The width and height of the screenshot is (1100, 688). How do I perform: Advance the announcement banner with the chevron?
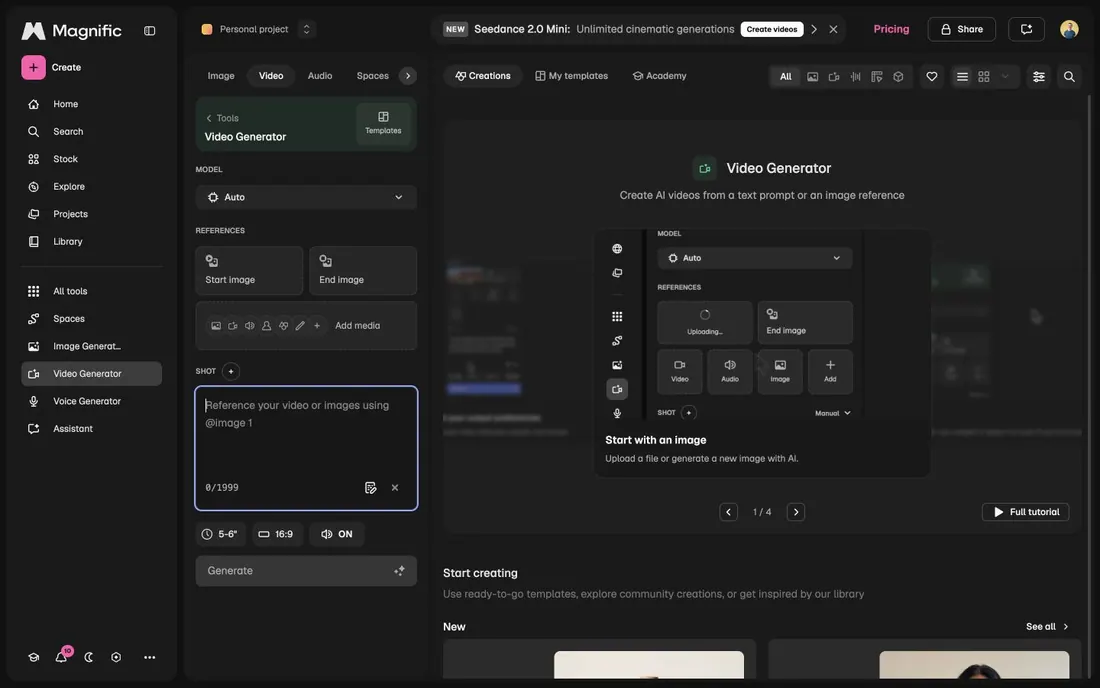coord(813,29)
